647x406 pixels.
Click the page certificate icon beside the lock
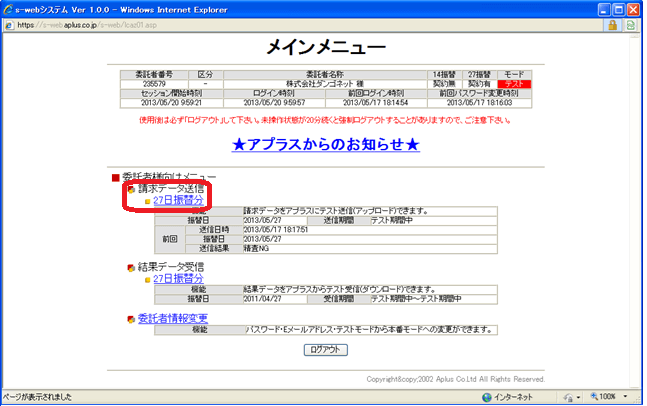point(631,25)
